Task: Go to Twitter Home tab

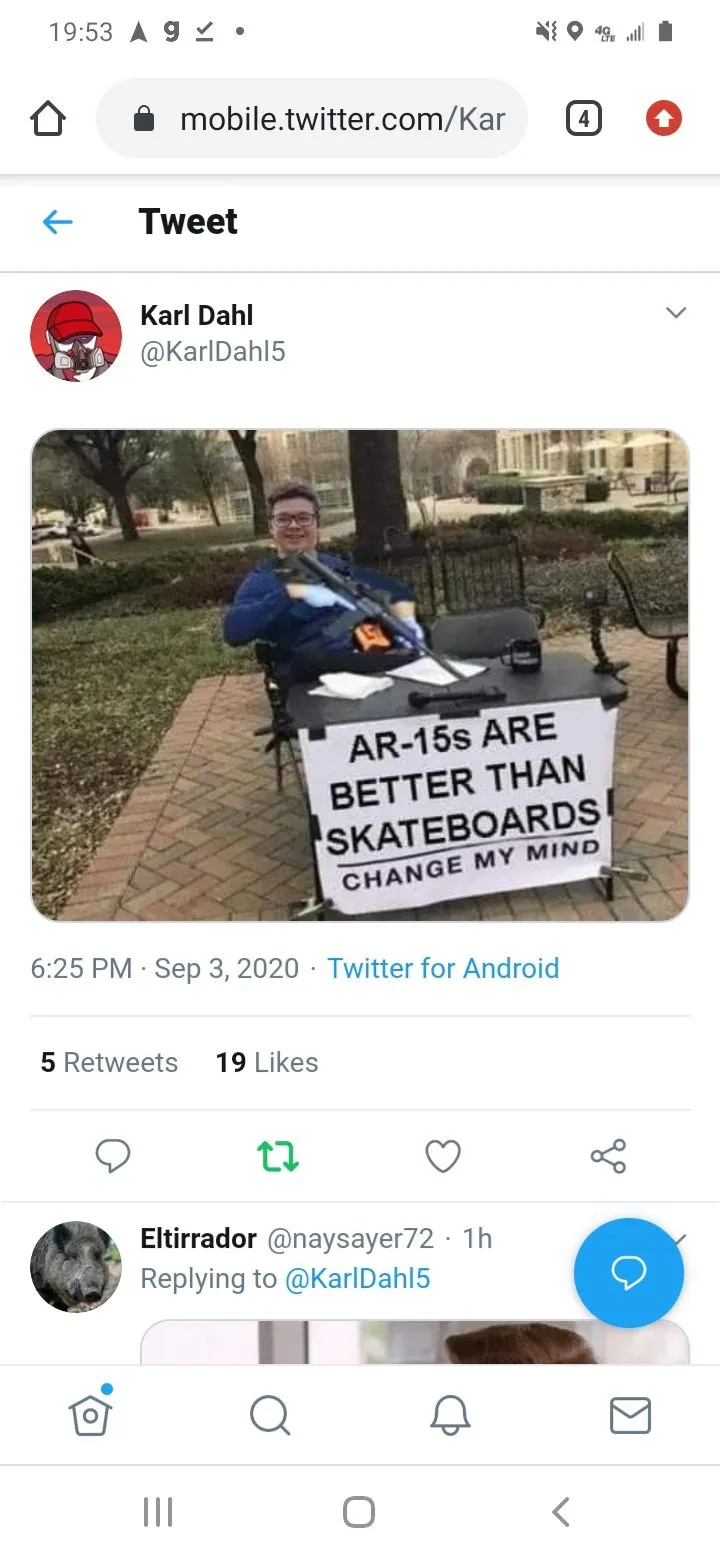Action: [90, 1415]
